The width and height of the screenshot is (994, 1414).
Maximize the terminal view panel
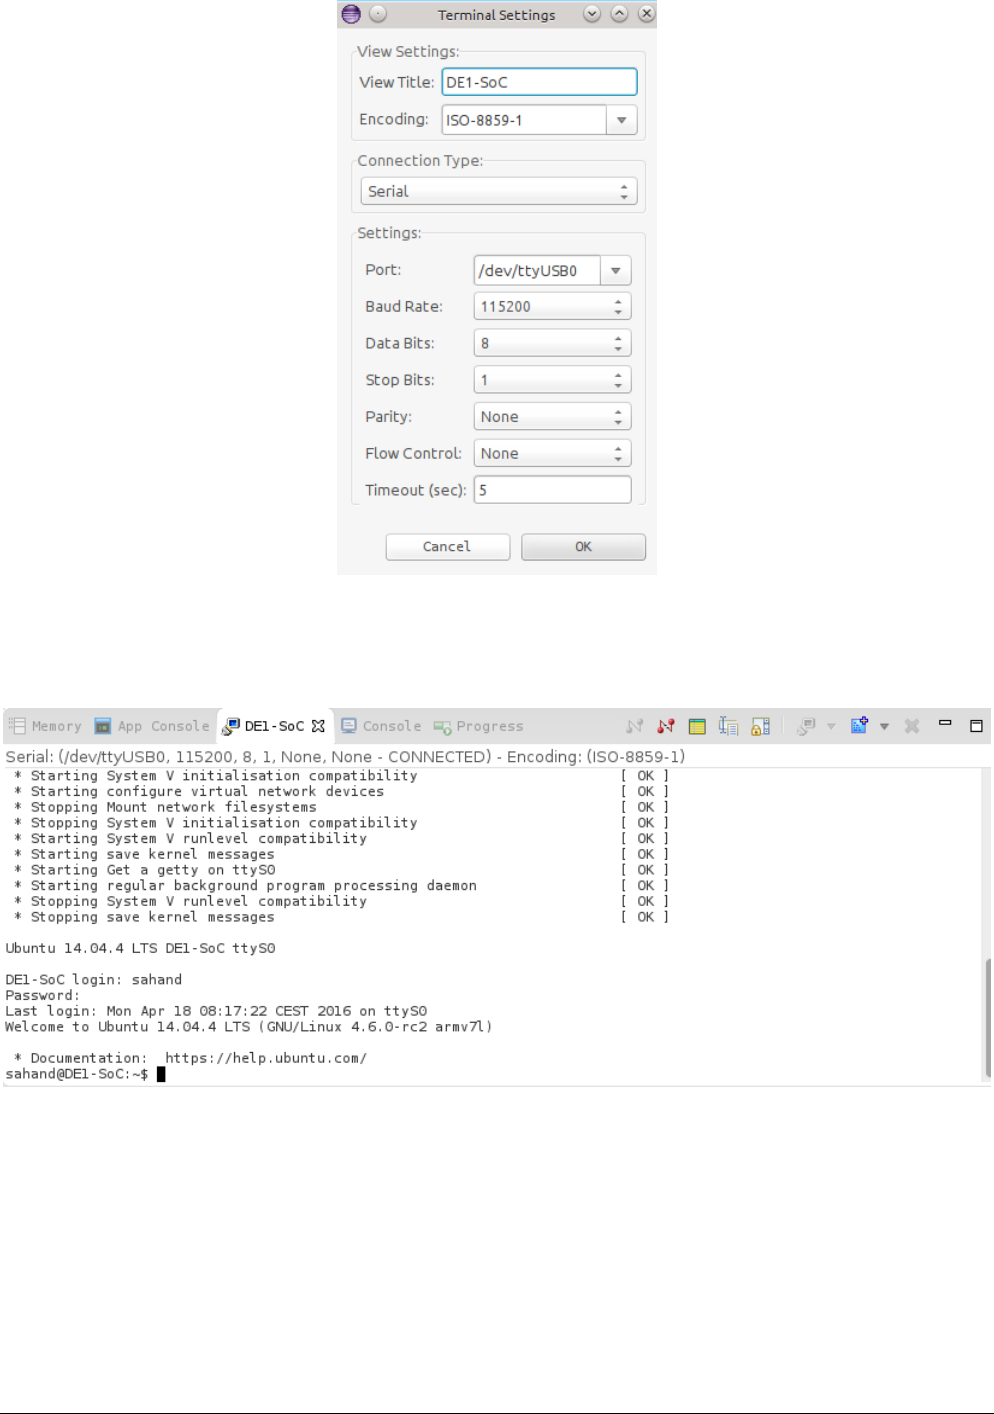[x=977, y=726]
